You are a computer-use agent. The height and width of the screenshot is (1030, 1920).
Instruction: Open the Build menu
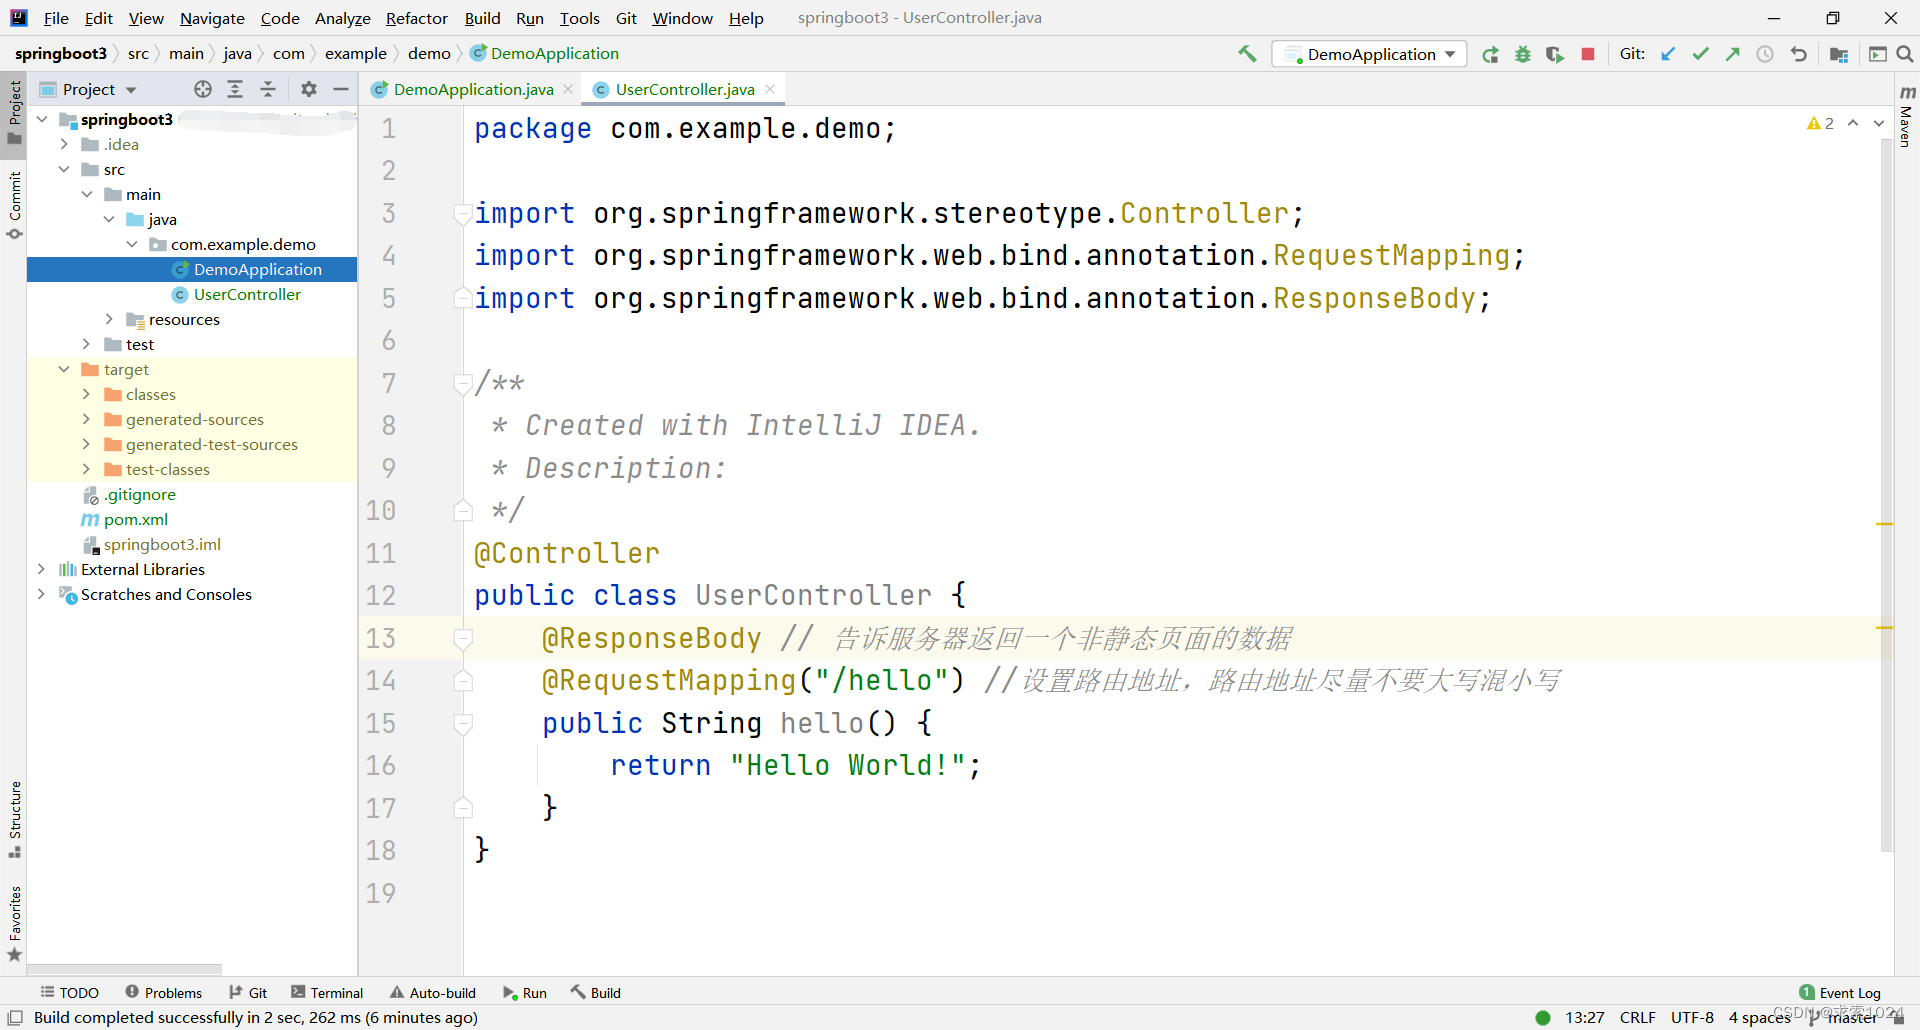click(482, 18)
